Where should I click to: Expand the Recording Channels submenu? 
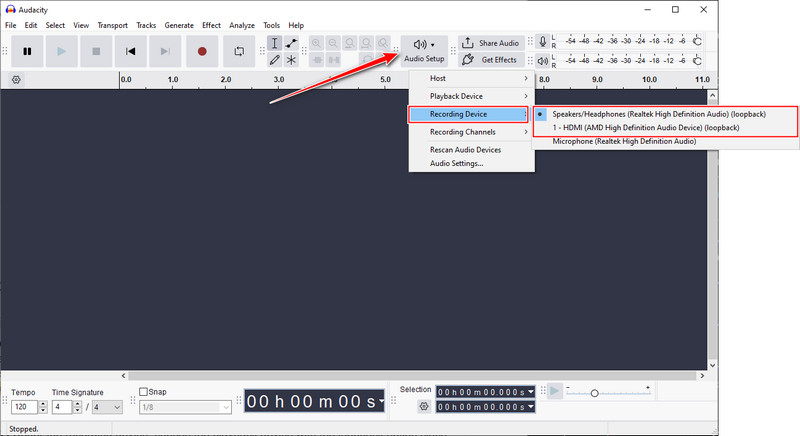click(471, 132)
